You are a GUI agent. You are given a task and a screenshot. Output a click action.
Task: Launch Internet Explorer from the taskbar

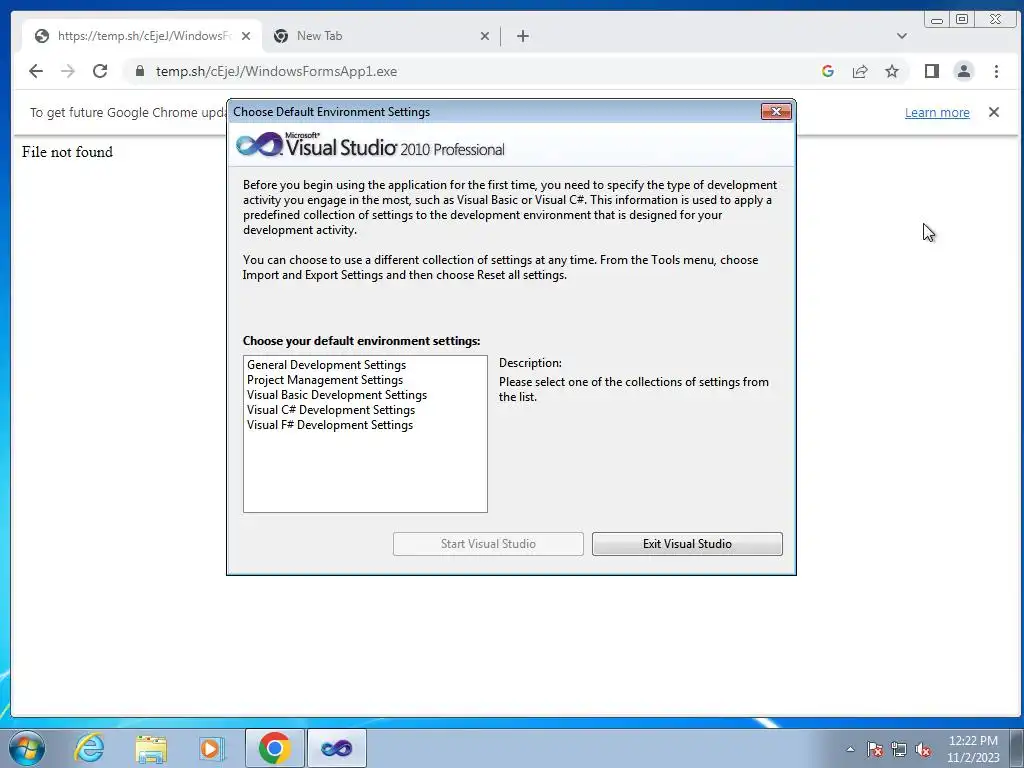tap(89, 748)
